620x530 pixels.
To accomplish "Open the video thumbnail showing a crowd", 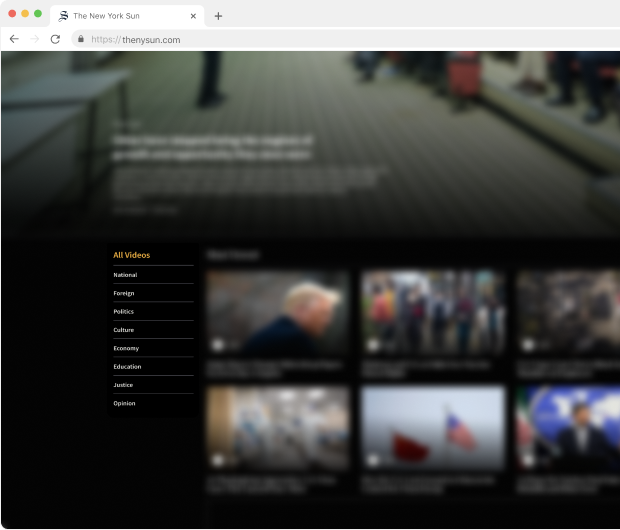I will click(432, 312).
